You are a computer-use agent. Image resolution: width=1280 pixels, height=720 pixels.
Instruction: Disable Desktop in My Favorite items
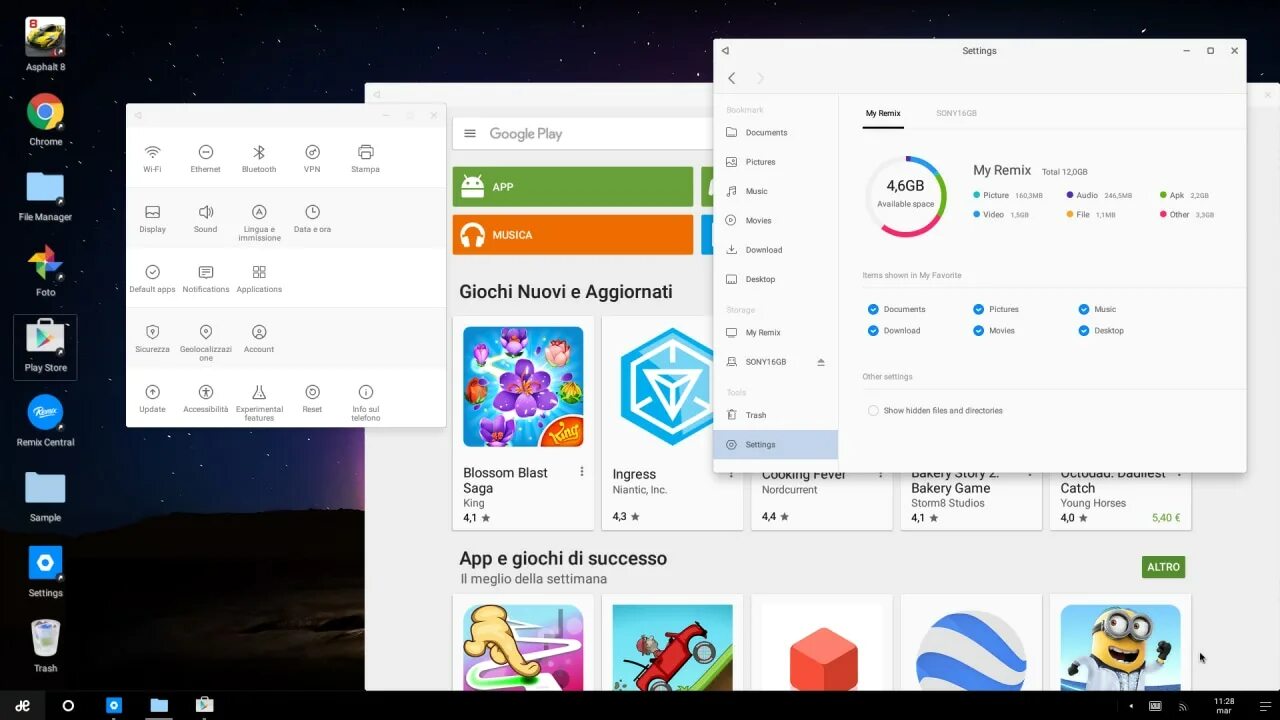point(1083,330)
